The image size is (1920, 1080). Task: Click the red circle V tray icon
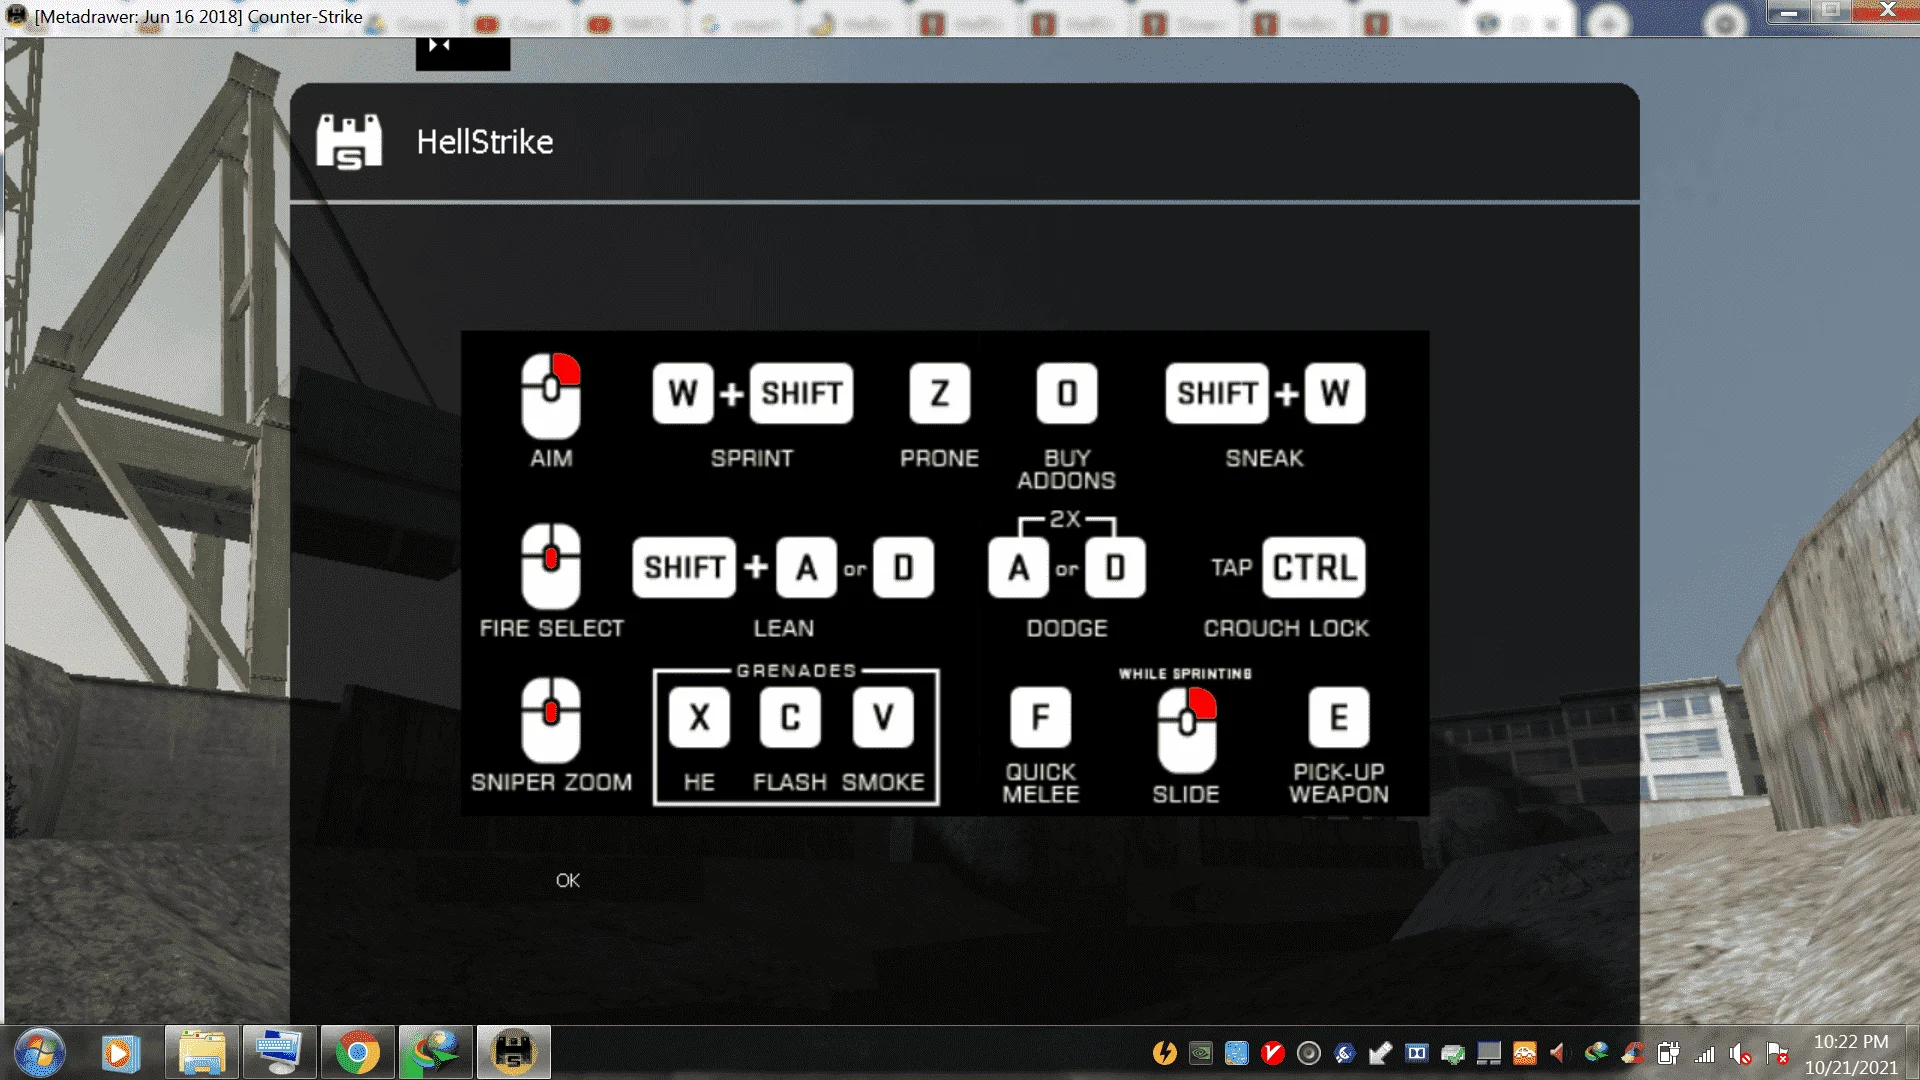point(1273,1053)
